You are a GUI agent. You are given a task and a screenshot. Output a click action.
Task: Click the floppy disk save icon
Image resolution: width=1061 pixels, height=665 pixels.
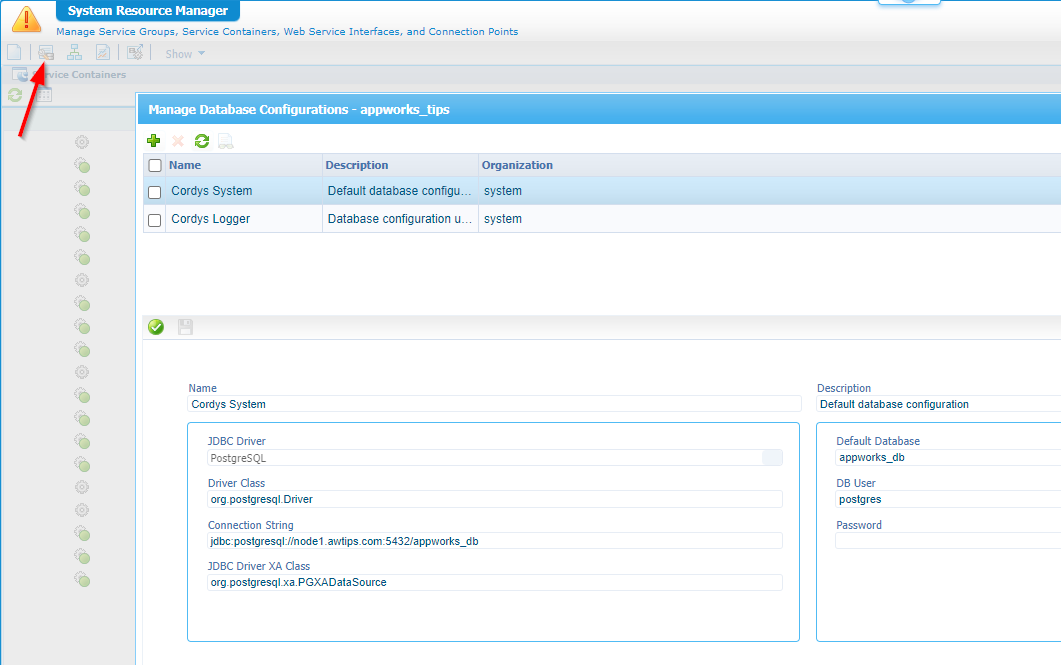tap(185, 327)
